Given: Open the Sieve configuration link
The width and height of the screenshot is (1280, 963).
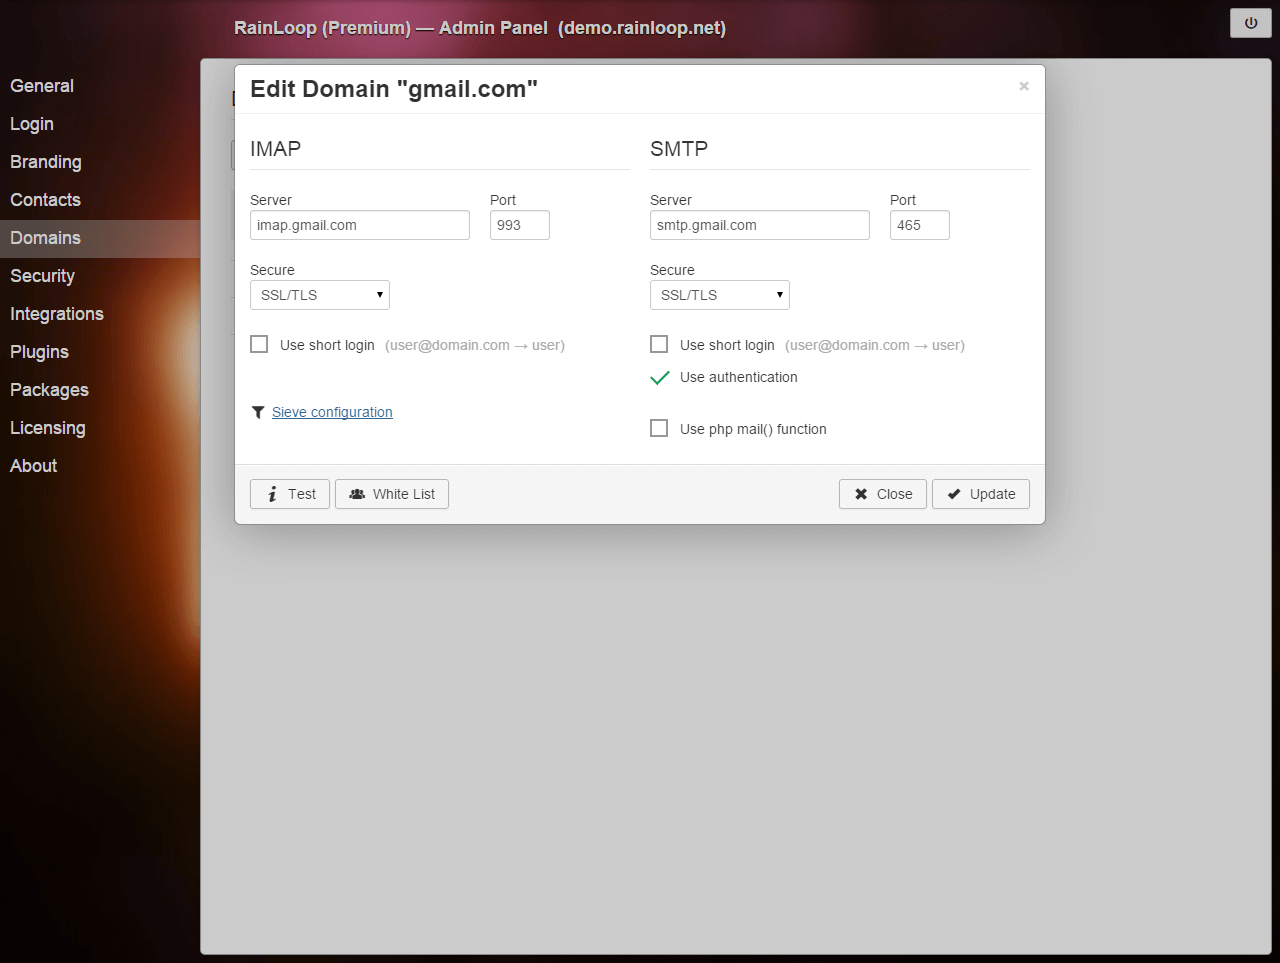Looking at the screenshot, I should 331,412.
